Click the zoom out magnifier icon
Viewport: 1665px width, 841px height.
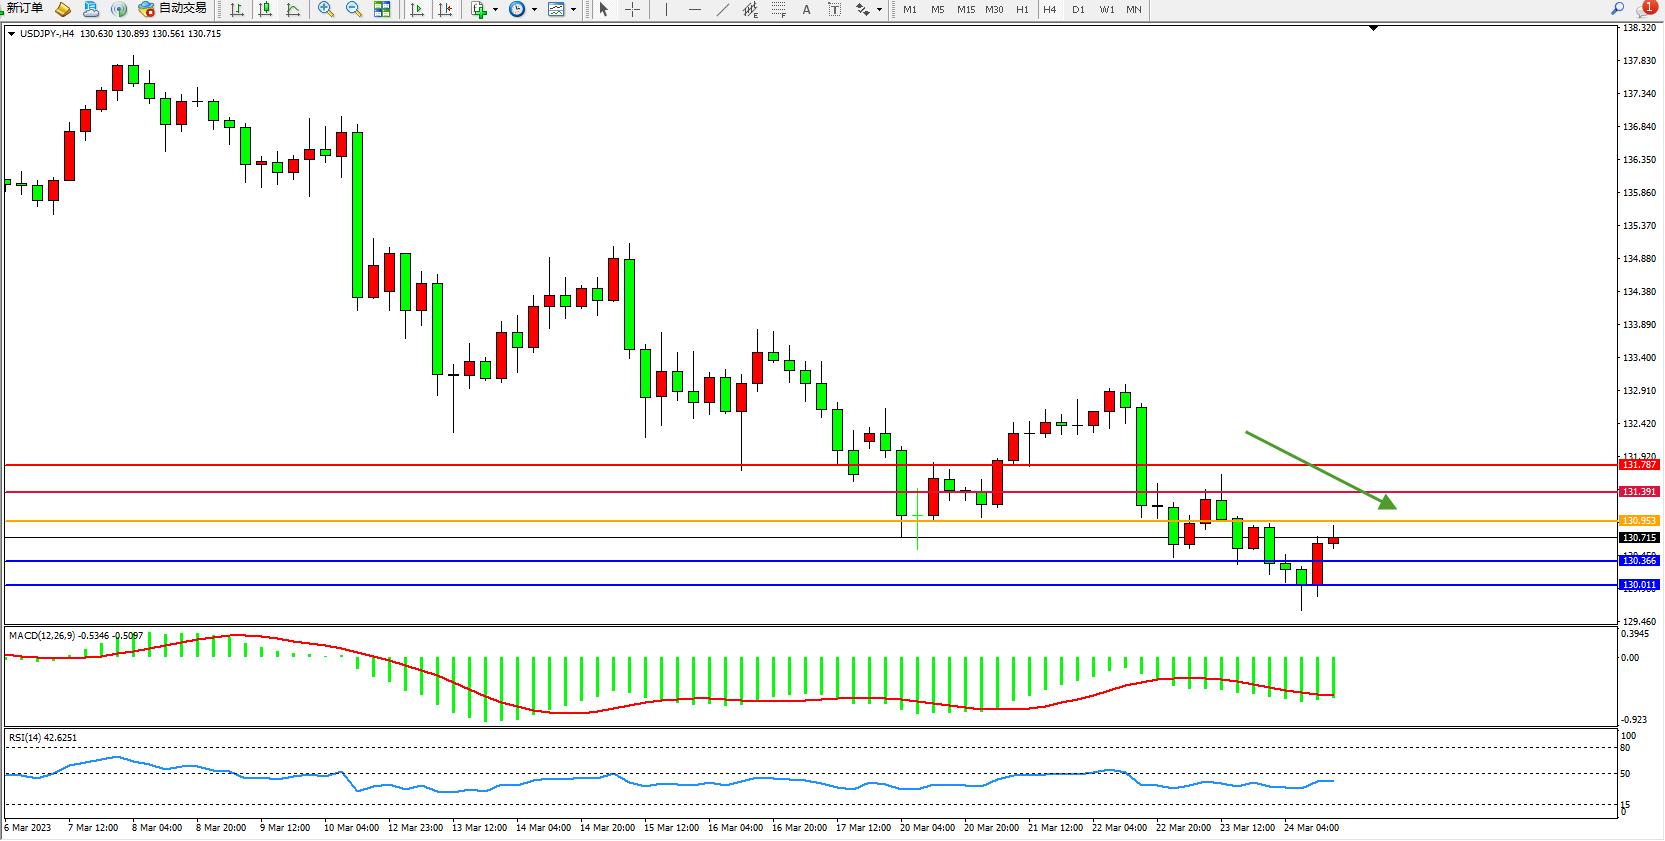point(354,9)
